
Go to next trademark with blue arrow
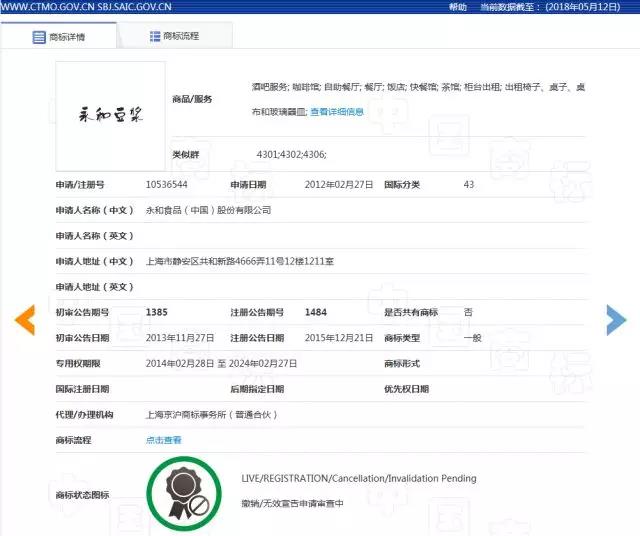[x=616, y=320]
